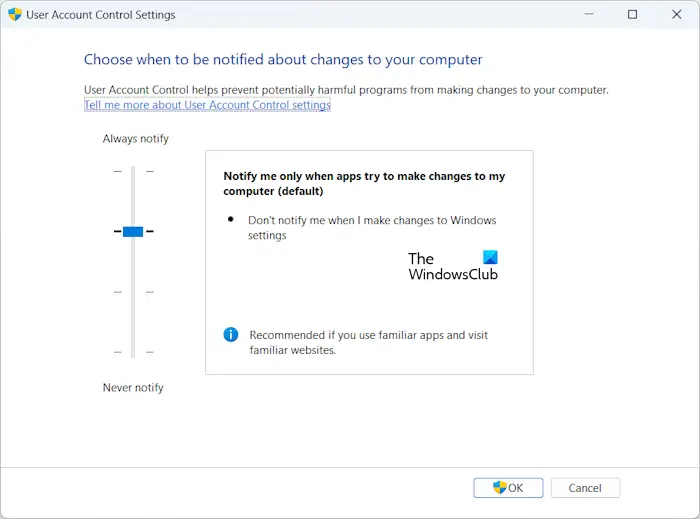Click the 'Always notify' label

pos(136,139)
